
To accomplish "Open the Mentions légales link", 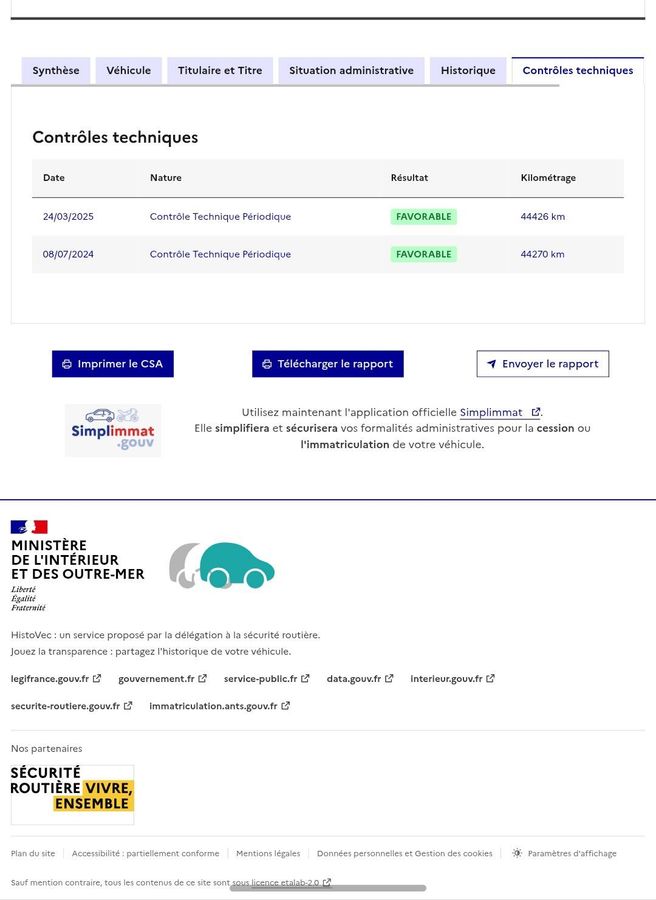I will 268,853.
